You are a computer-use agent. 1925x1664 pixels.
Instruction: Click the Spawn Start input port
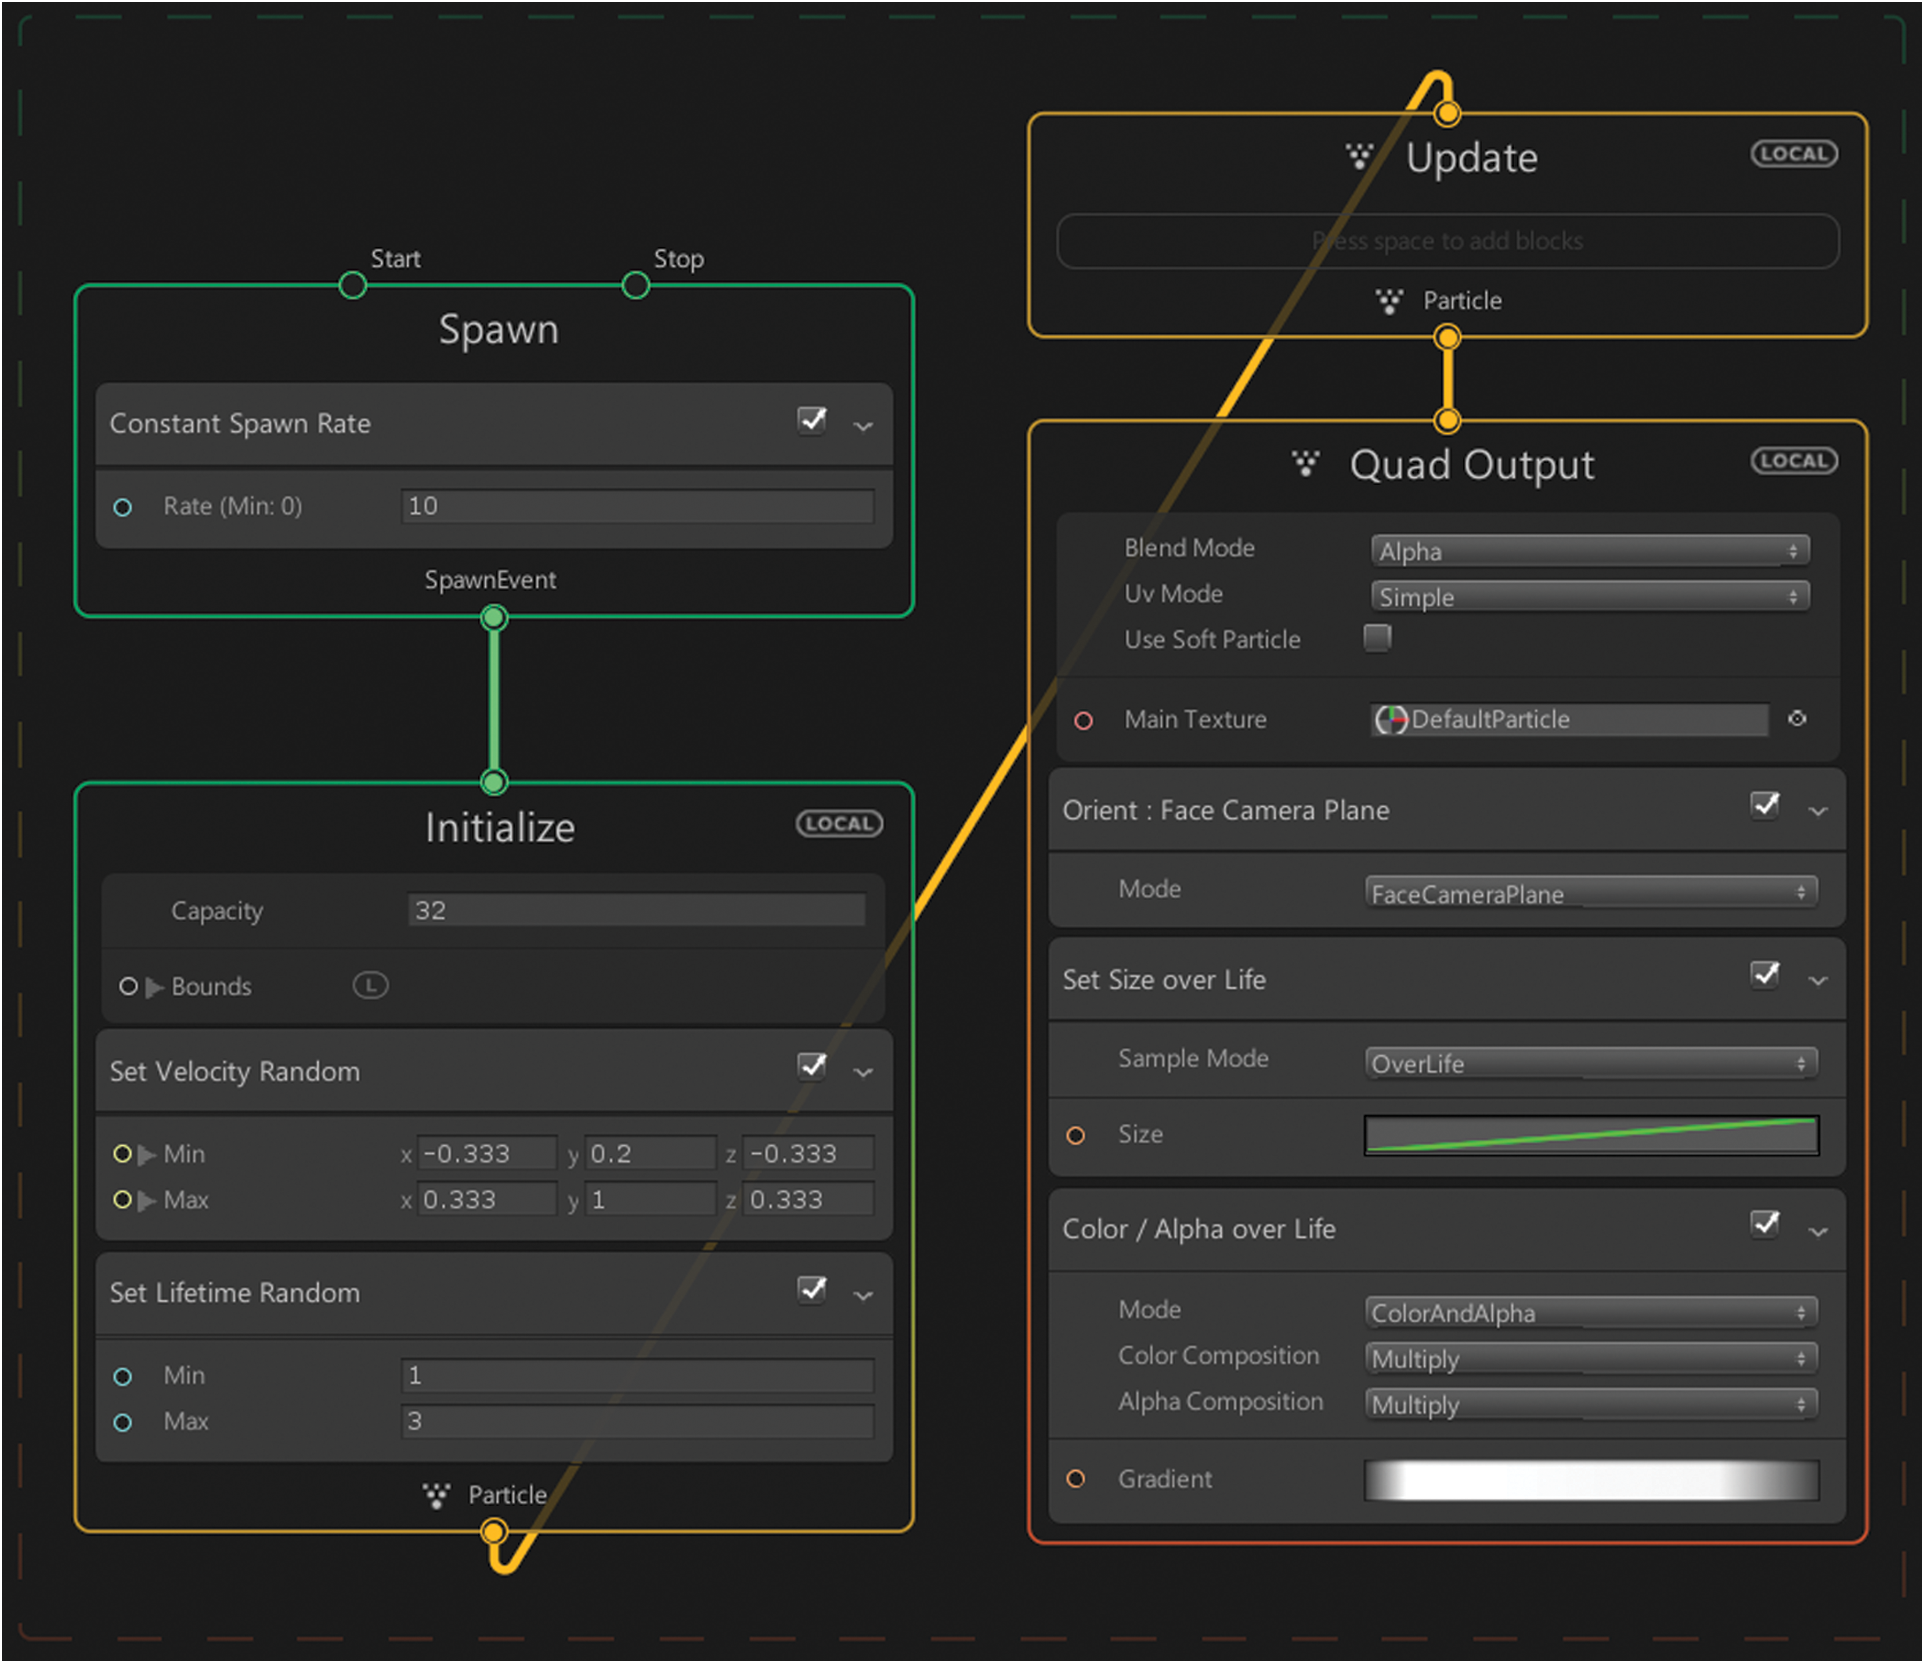pos(353,286)
